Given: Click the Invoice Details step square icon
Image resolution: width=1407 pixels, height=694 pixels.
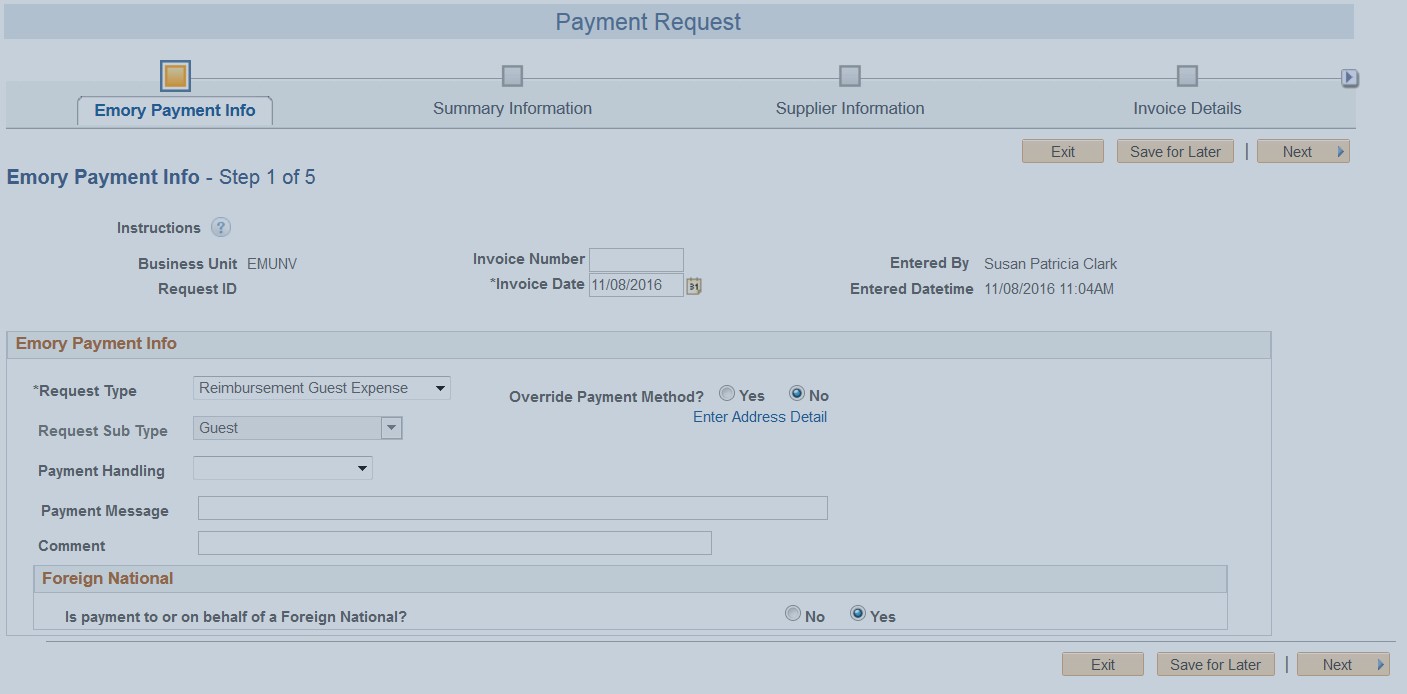Looking at the screenshot, I should (x=1187, y=75).
